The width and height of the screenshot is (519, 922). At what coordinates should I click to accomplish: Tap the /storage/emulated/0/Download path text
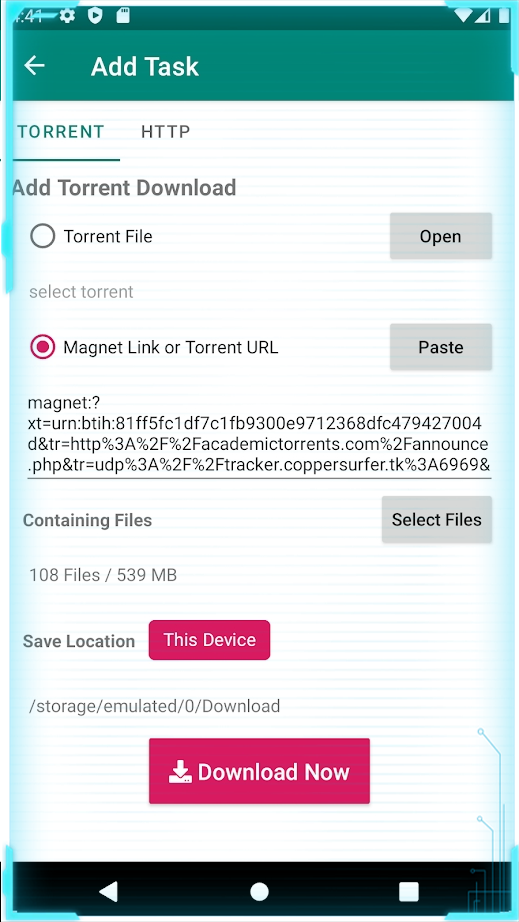click(x=155, y=706)
